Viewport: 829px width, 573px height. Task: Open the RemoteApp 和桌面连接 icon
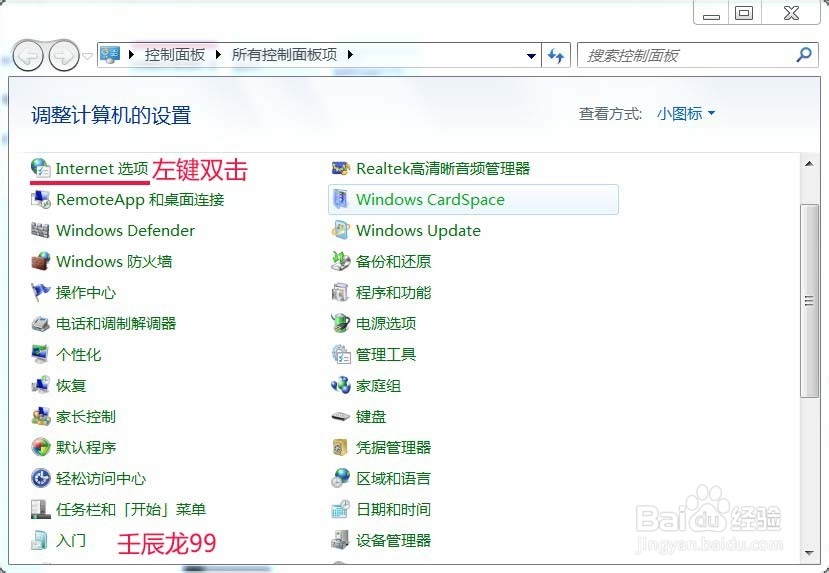tap(41, 199)
